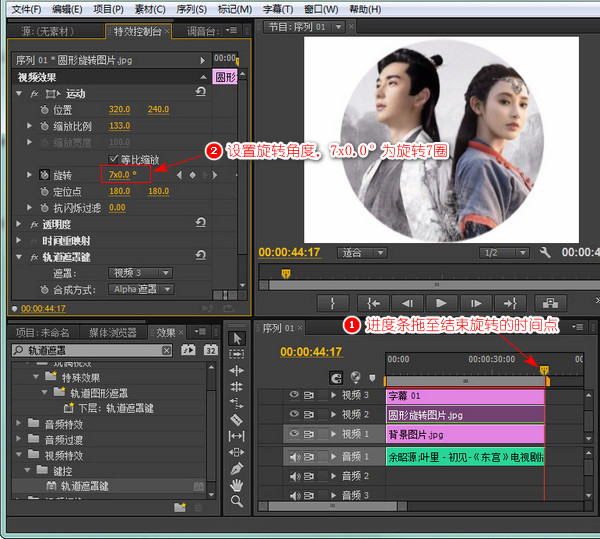Viewport: 600px width, 539px height.
Task: Hide the 视频 2 track eye
Action: pyautogui.click(x=294, y=414)
